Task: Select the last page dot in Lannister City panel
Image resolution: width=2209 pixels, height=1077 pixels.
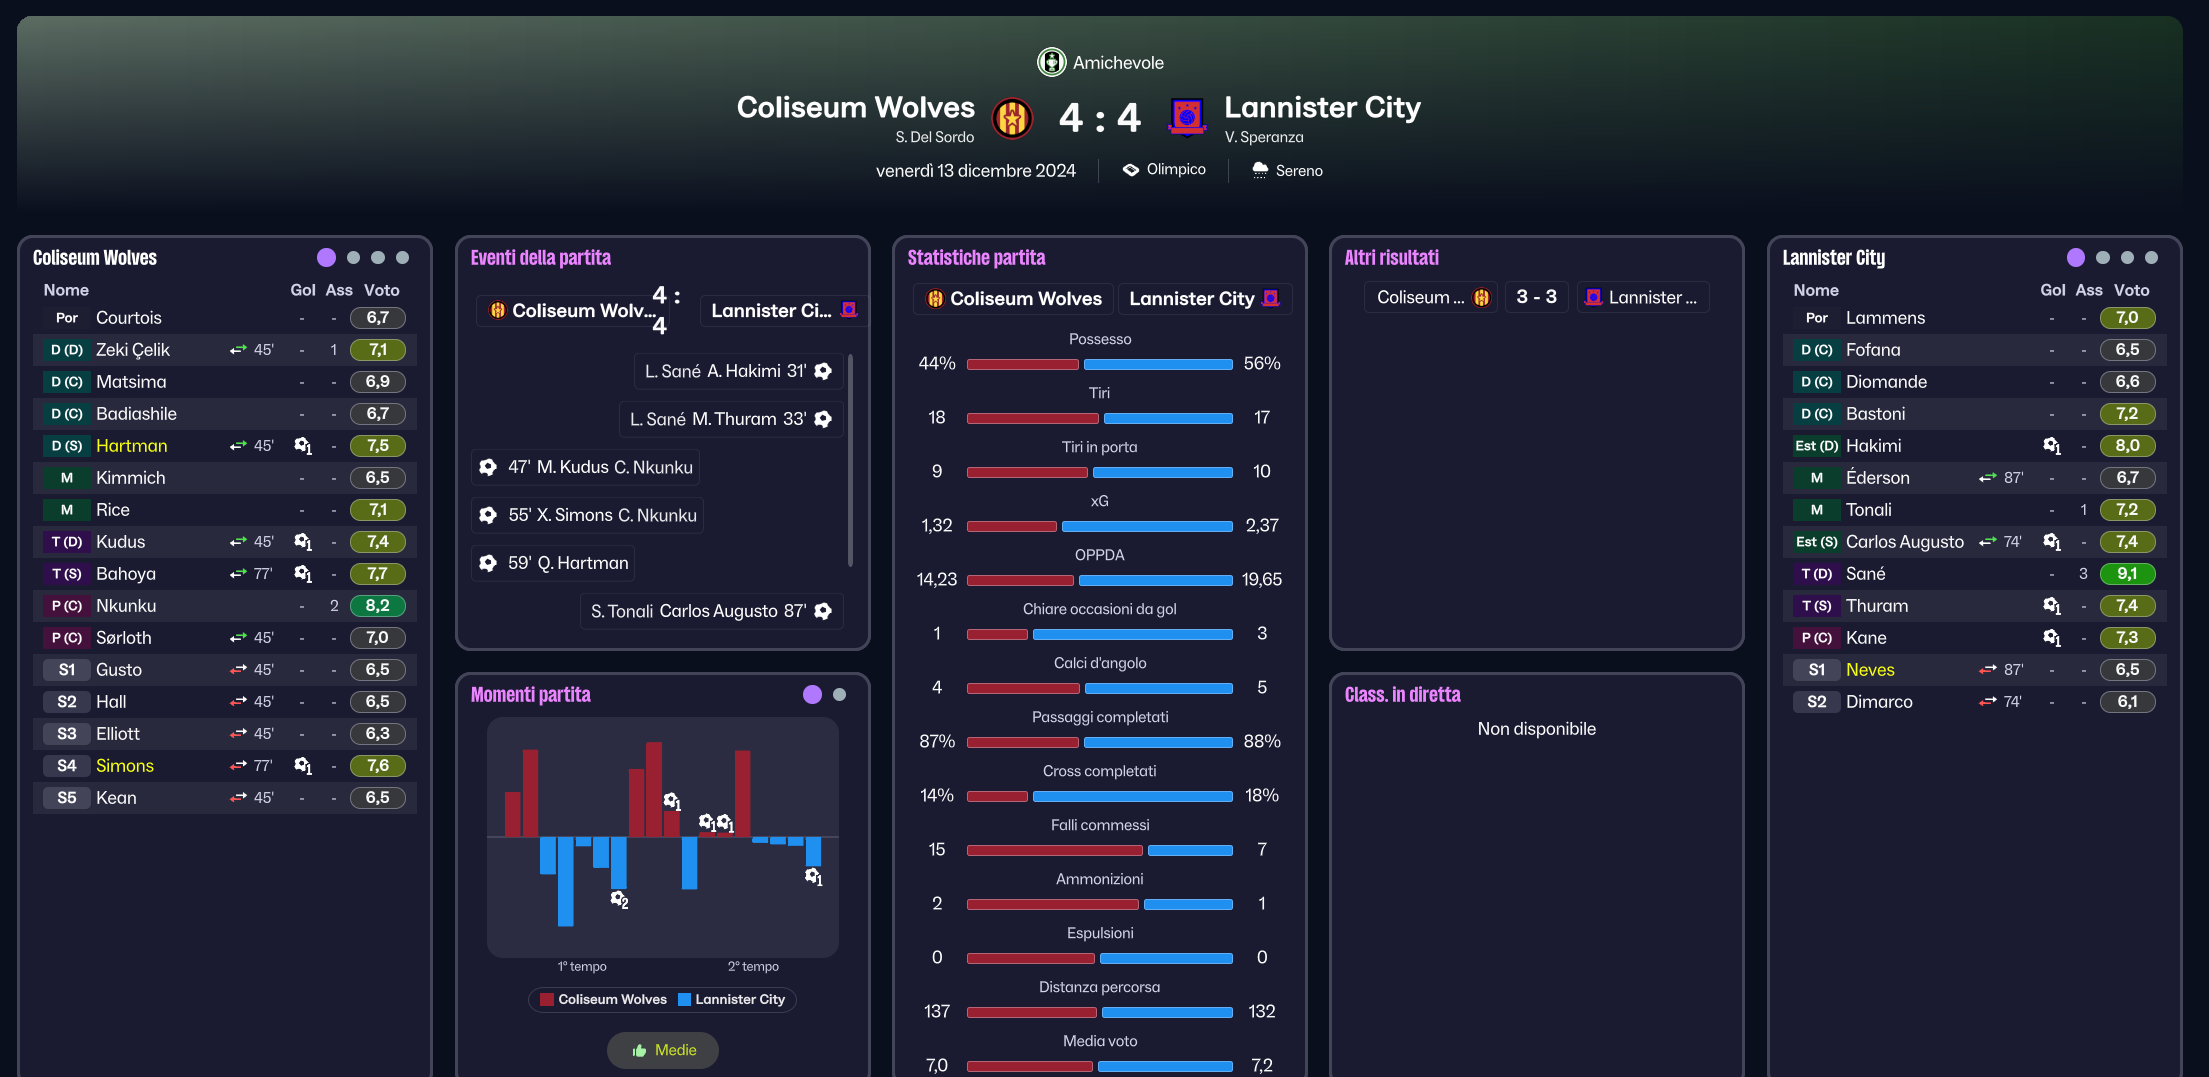Action: 2151,258
